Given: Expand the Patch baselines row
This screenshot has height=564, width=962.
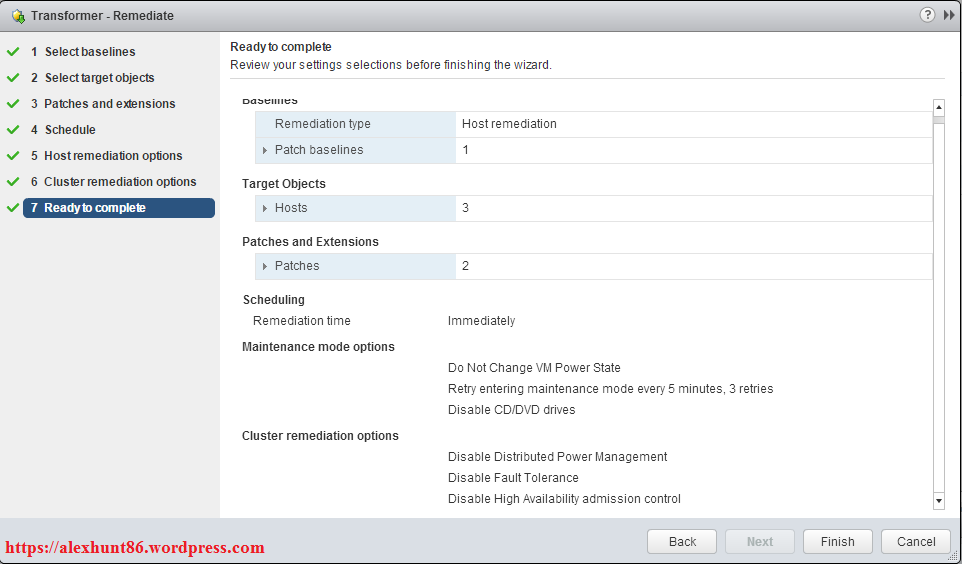Looking at the screenshot, I should (x=265, y=150).
